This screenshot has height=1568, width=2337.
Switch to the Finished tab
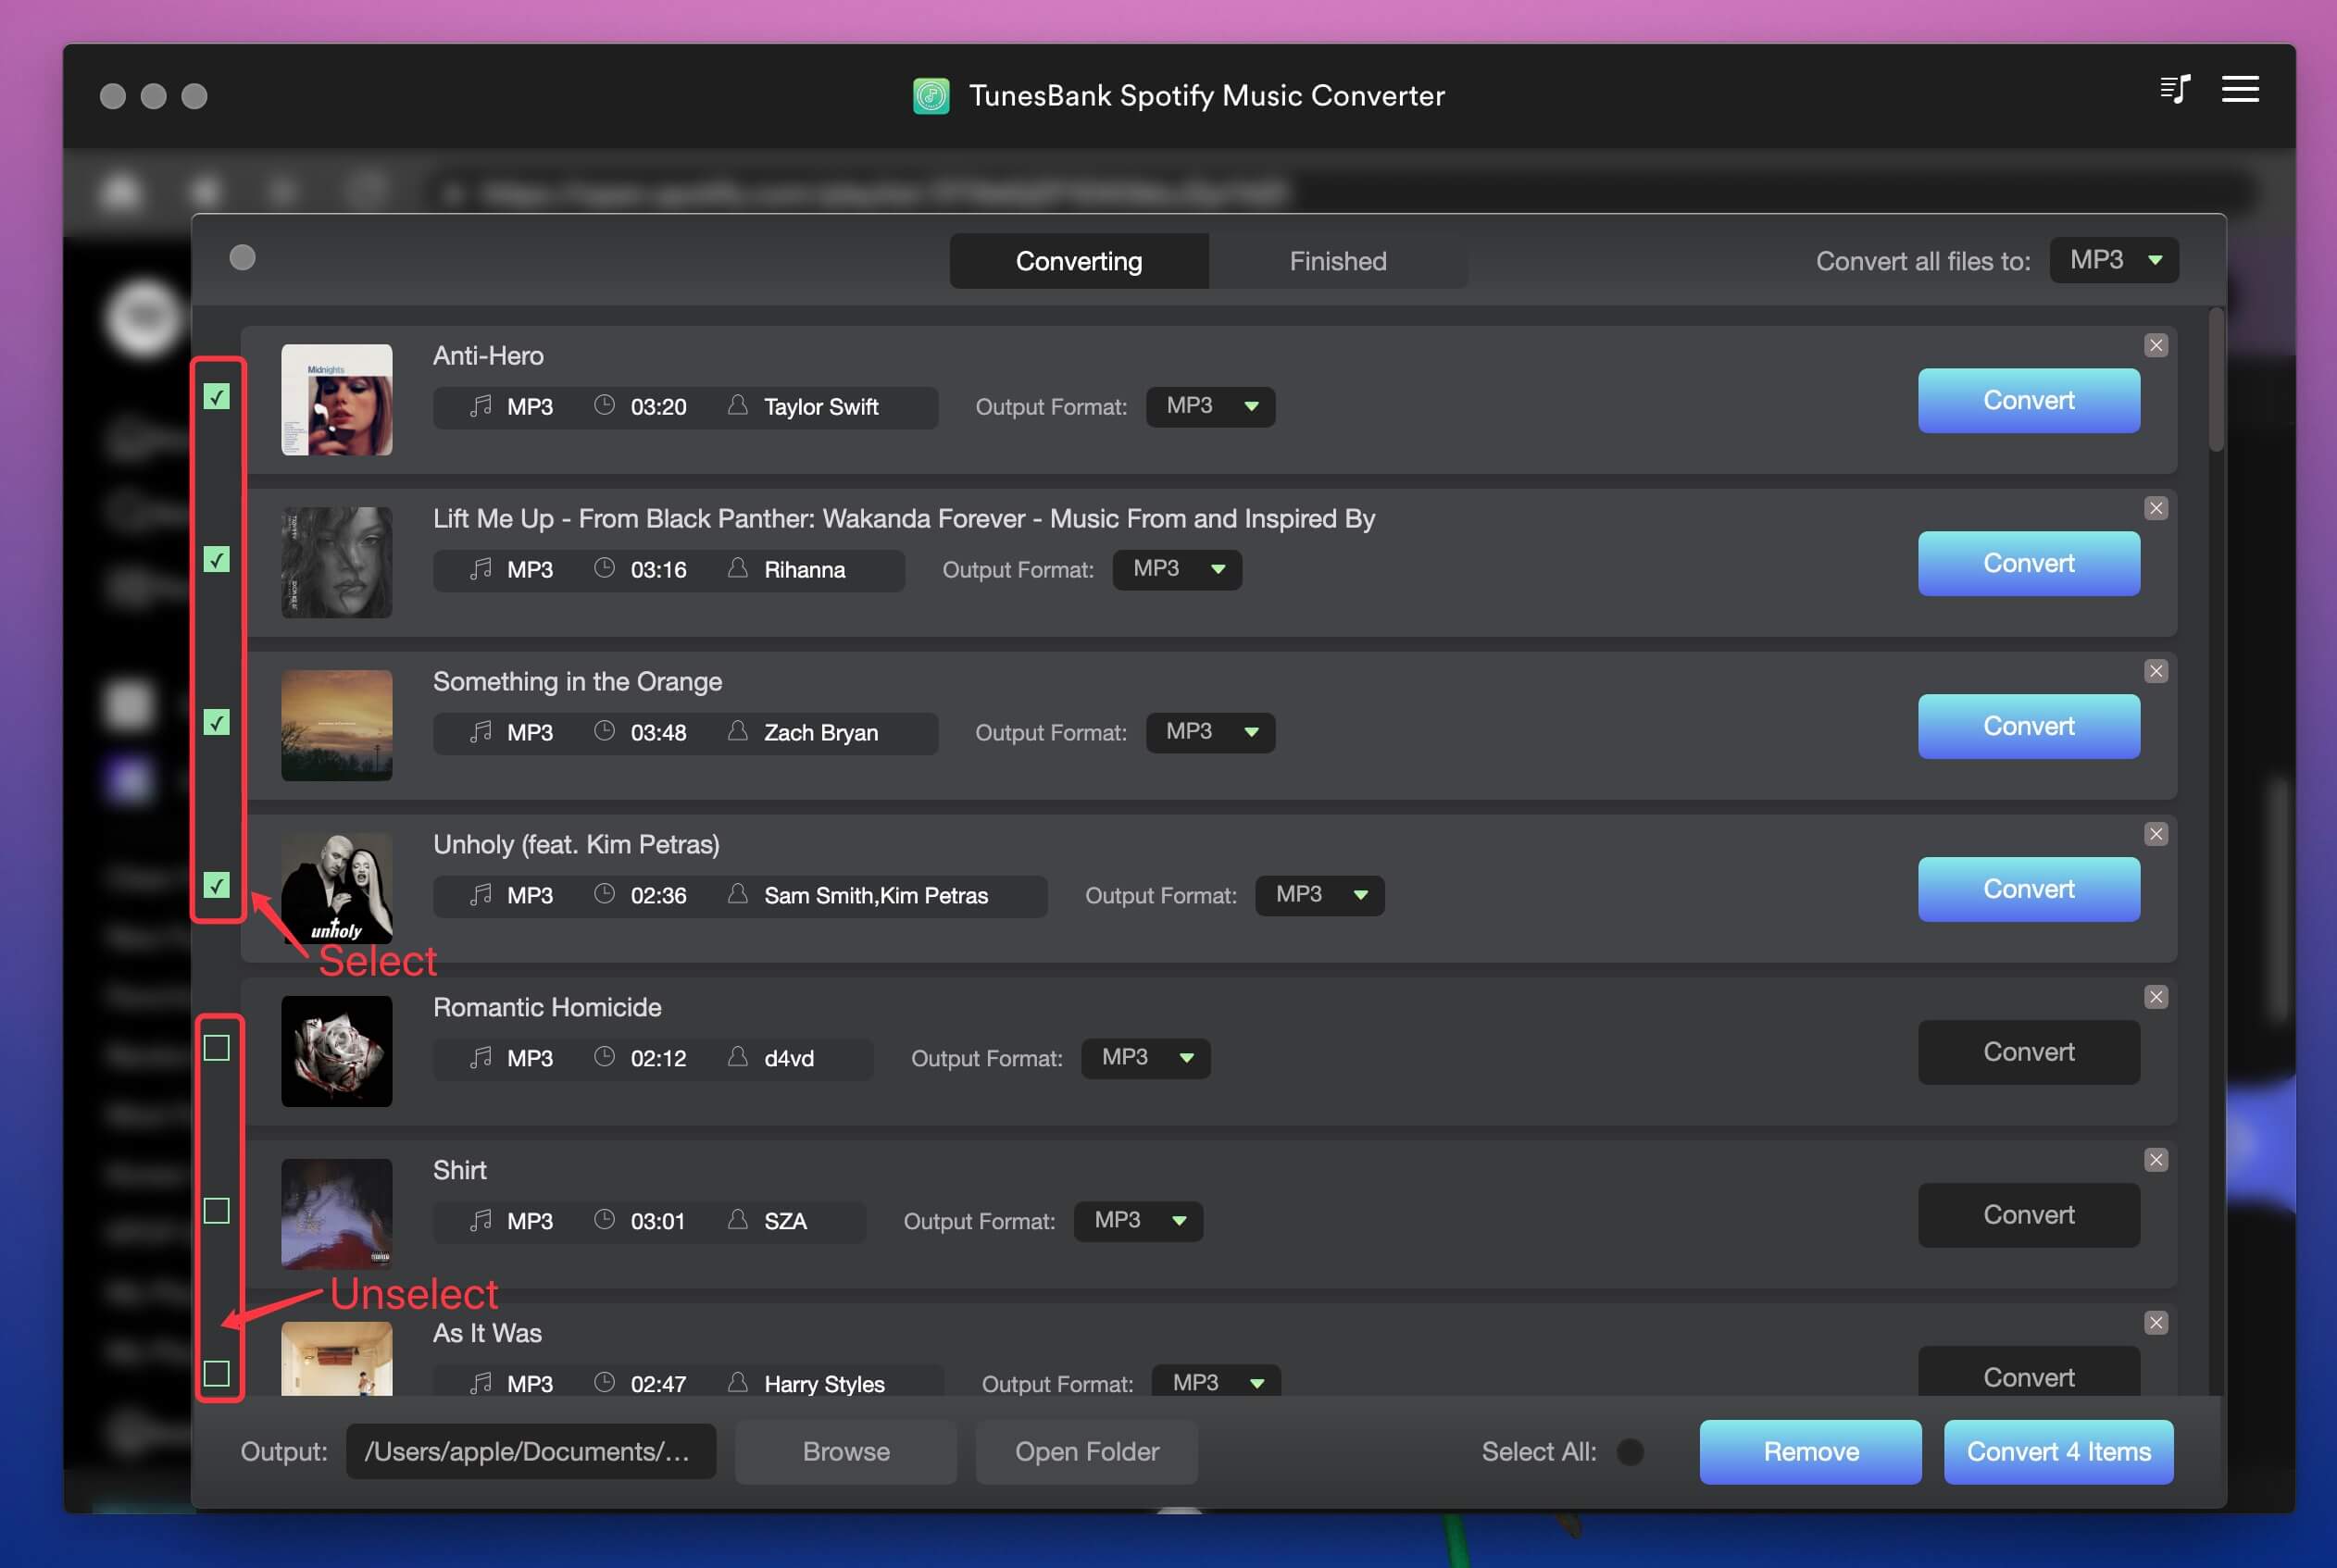[1337, 259]
